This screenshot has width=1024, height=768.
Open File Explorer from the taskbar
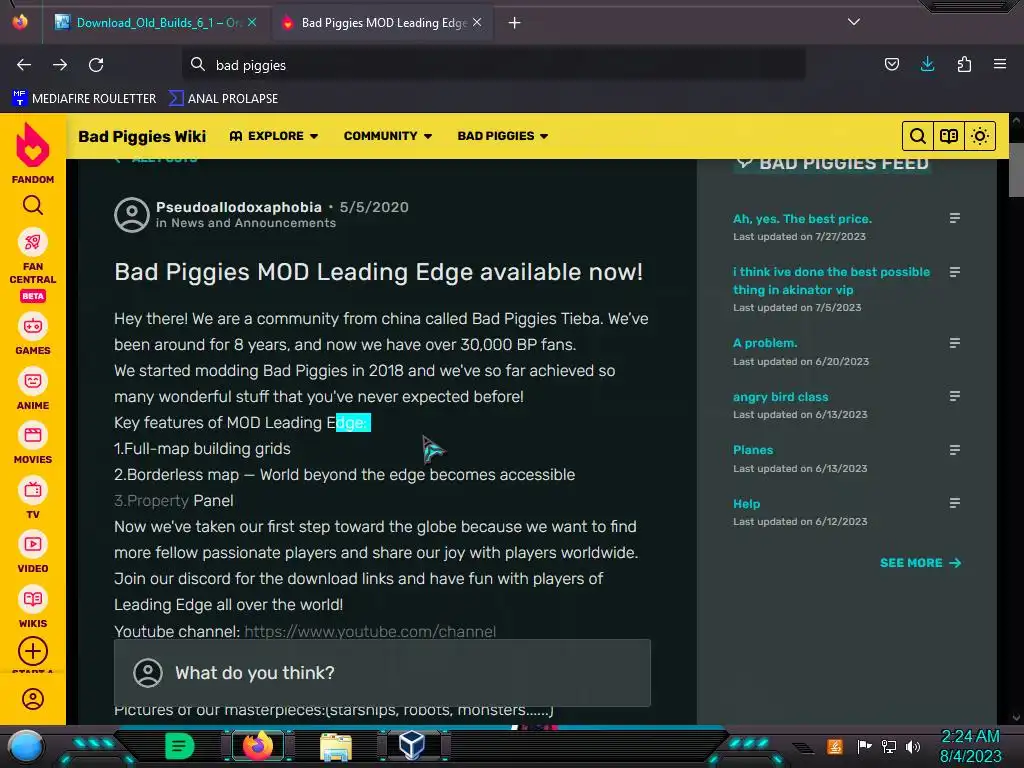point(336,746)
